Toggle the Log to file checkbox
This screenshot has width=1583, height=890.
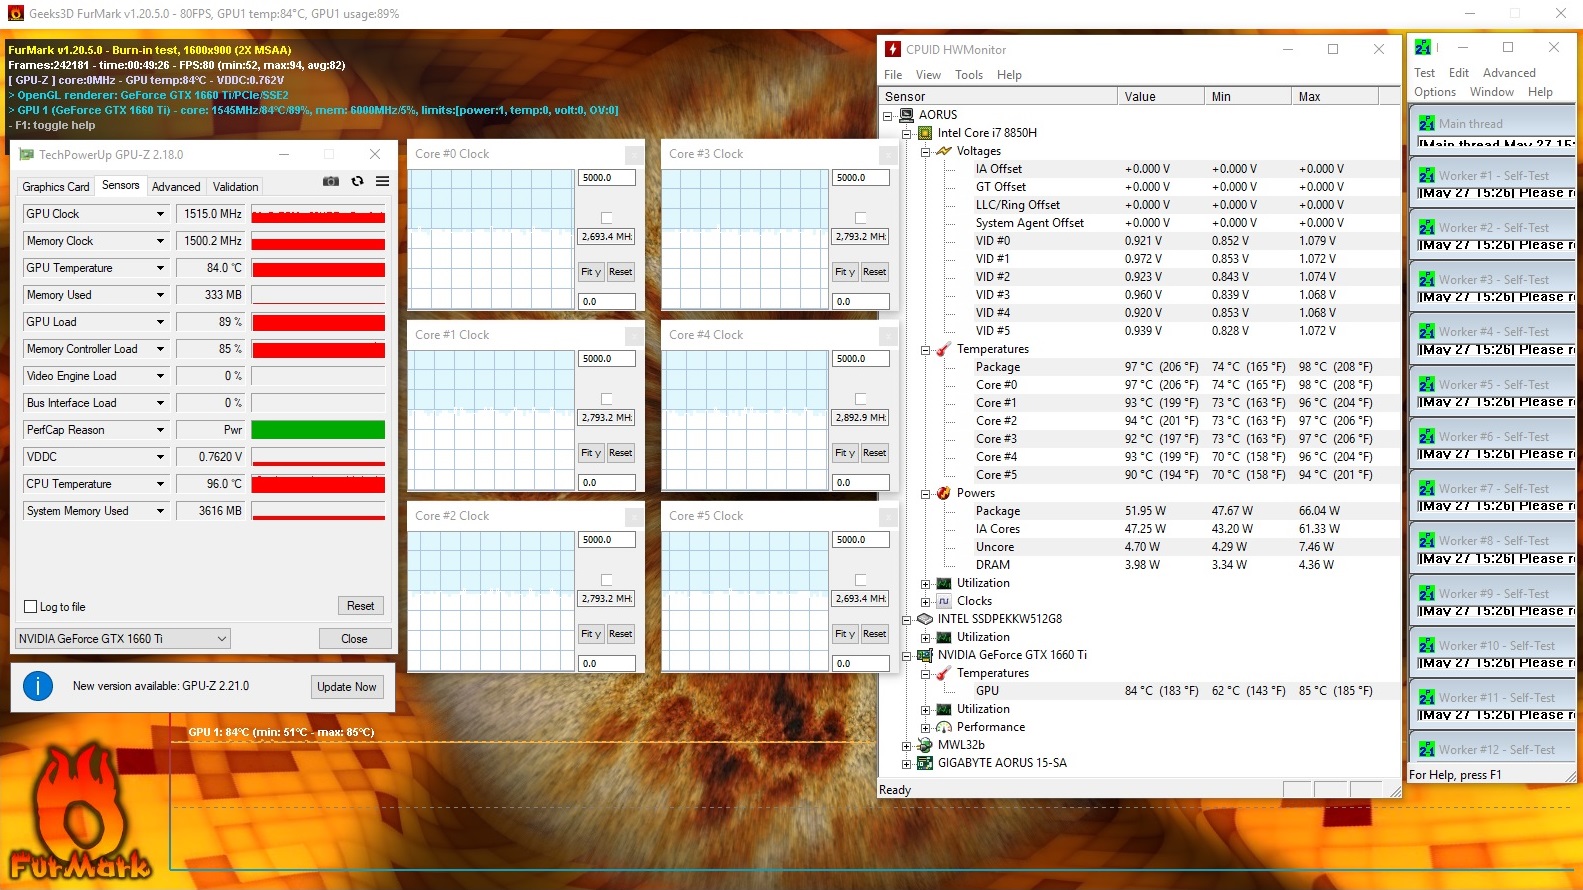30,607
